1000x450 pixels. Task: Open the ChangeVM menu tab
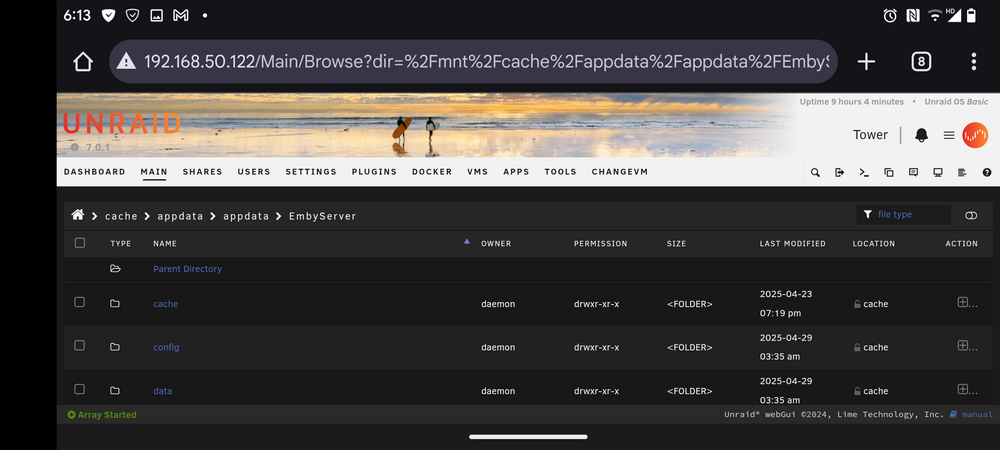(x=620, y=172)
